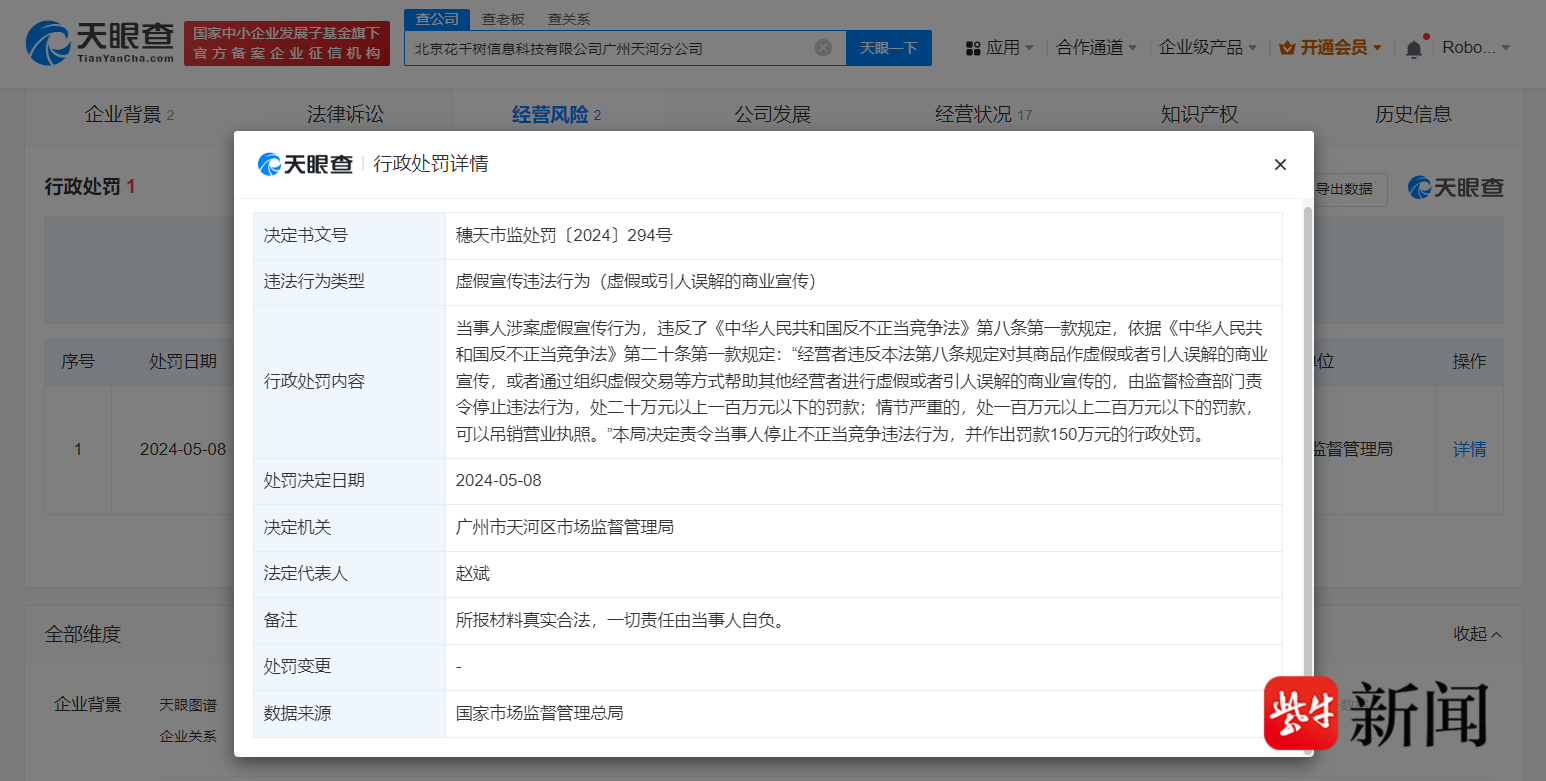
Task: Open the 开通会员 membership dropdown
Action: click(x=1331, y=48)
